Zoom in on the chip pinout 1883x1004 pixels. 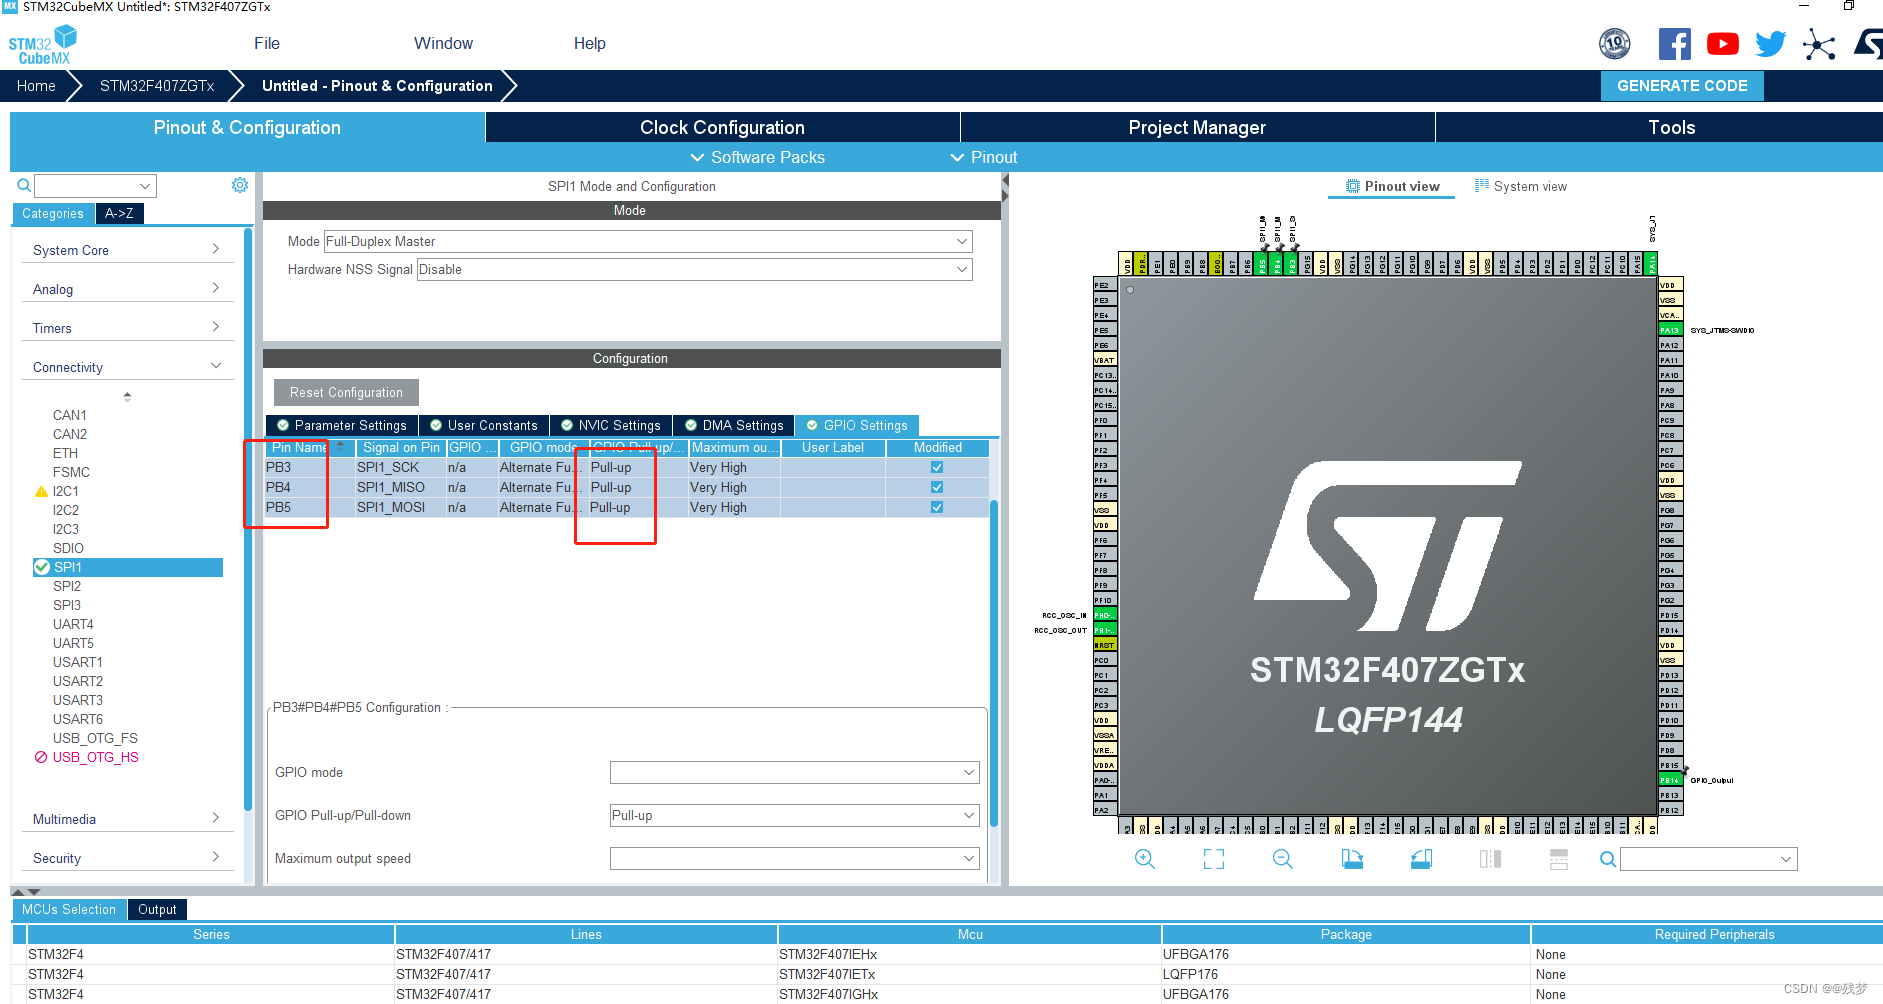(x=1145, y=859)
